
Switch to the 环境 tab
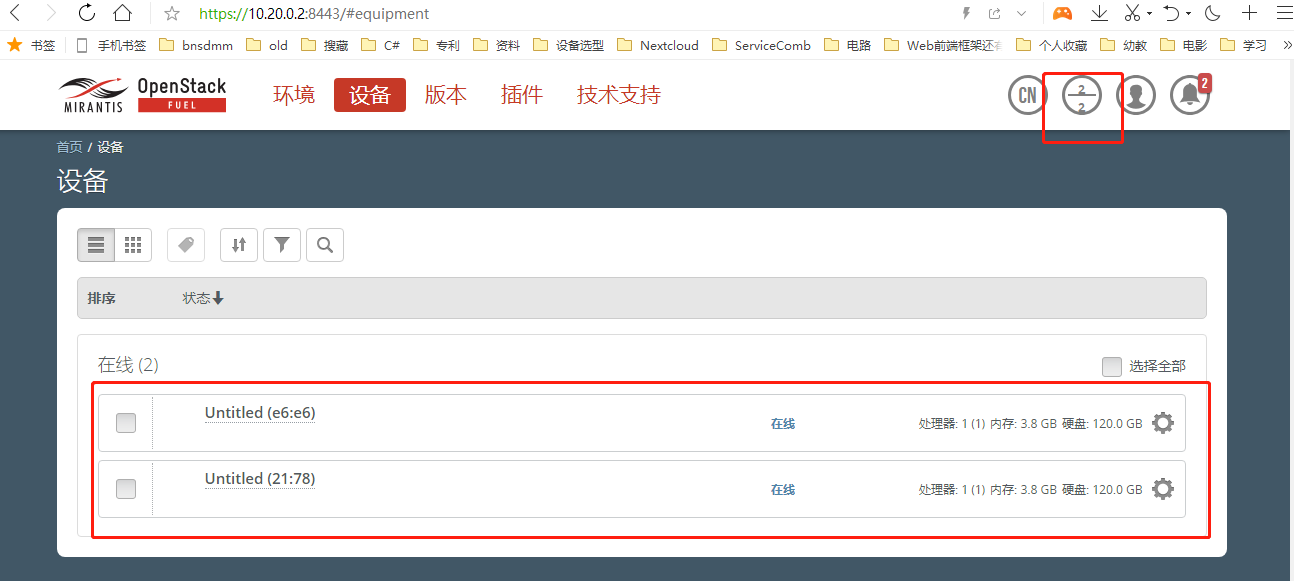point(293,95)
